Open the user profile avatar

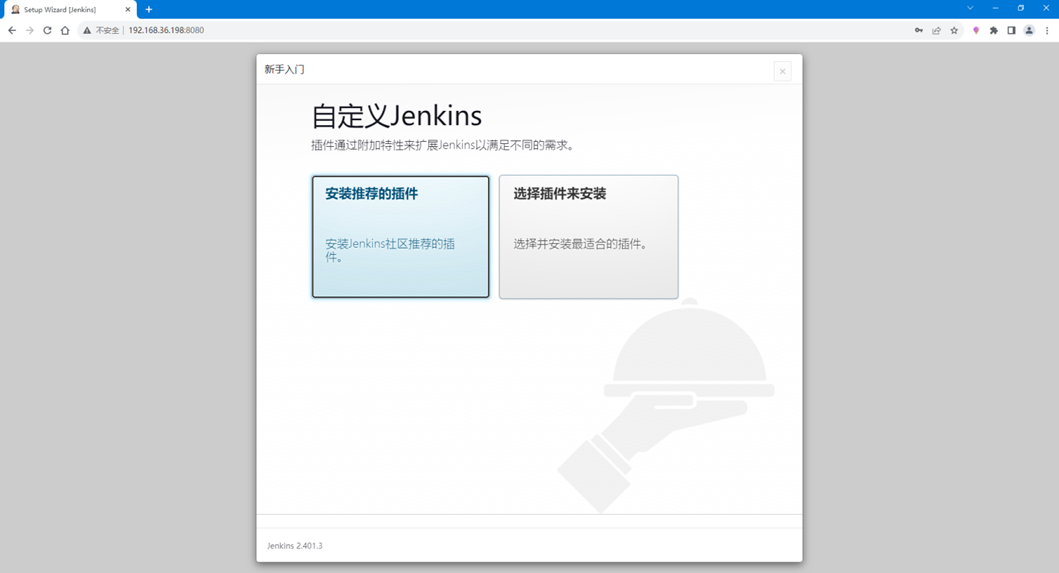pyautogui.click(x=1029, y=30)
